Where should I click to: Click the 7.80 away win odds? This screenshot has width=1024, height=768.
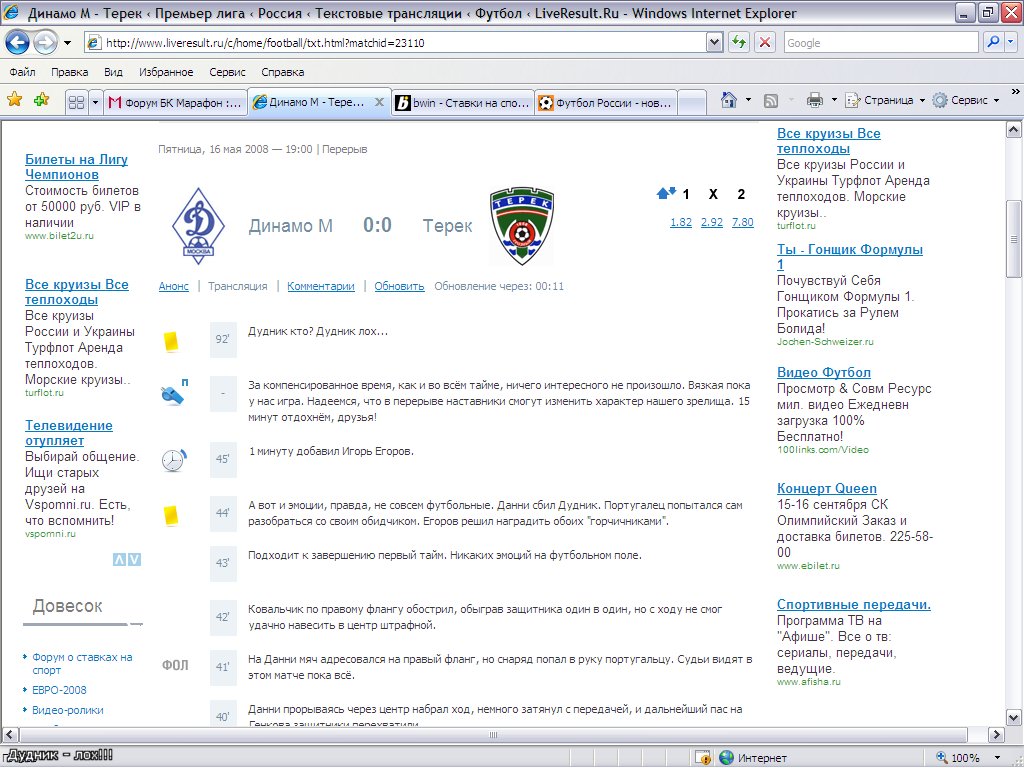(743, 222)
